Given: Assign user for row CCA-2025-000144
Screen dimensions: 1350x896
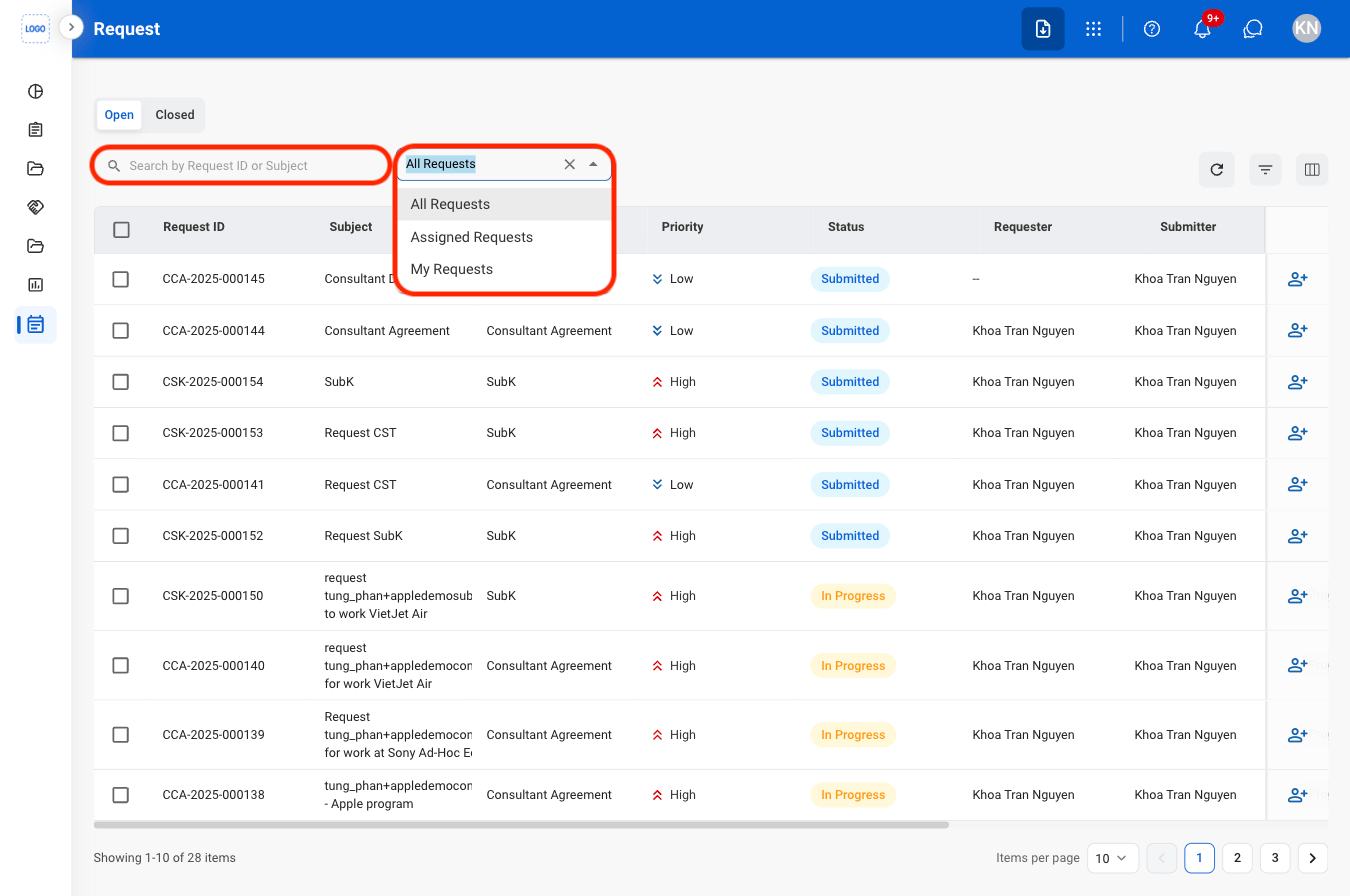Looking at the screenshot, I should pos(1298,330).
